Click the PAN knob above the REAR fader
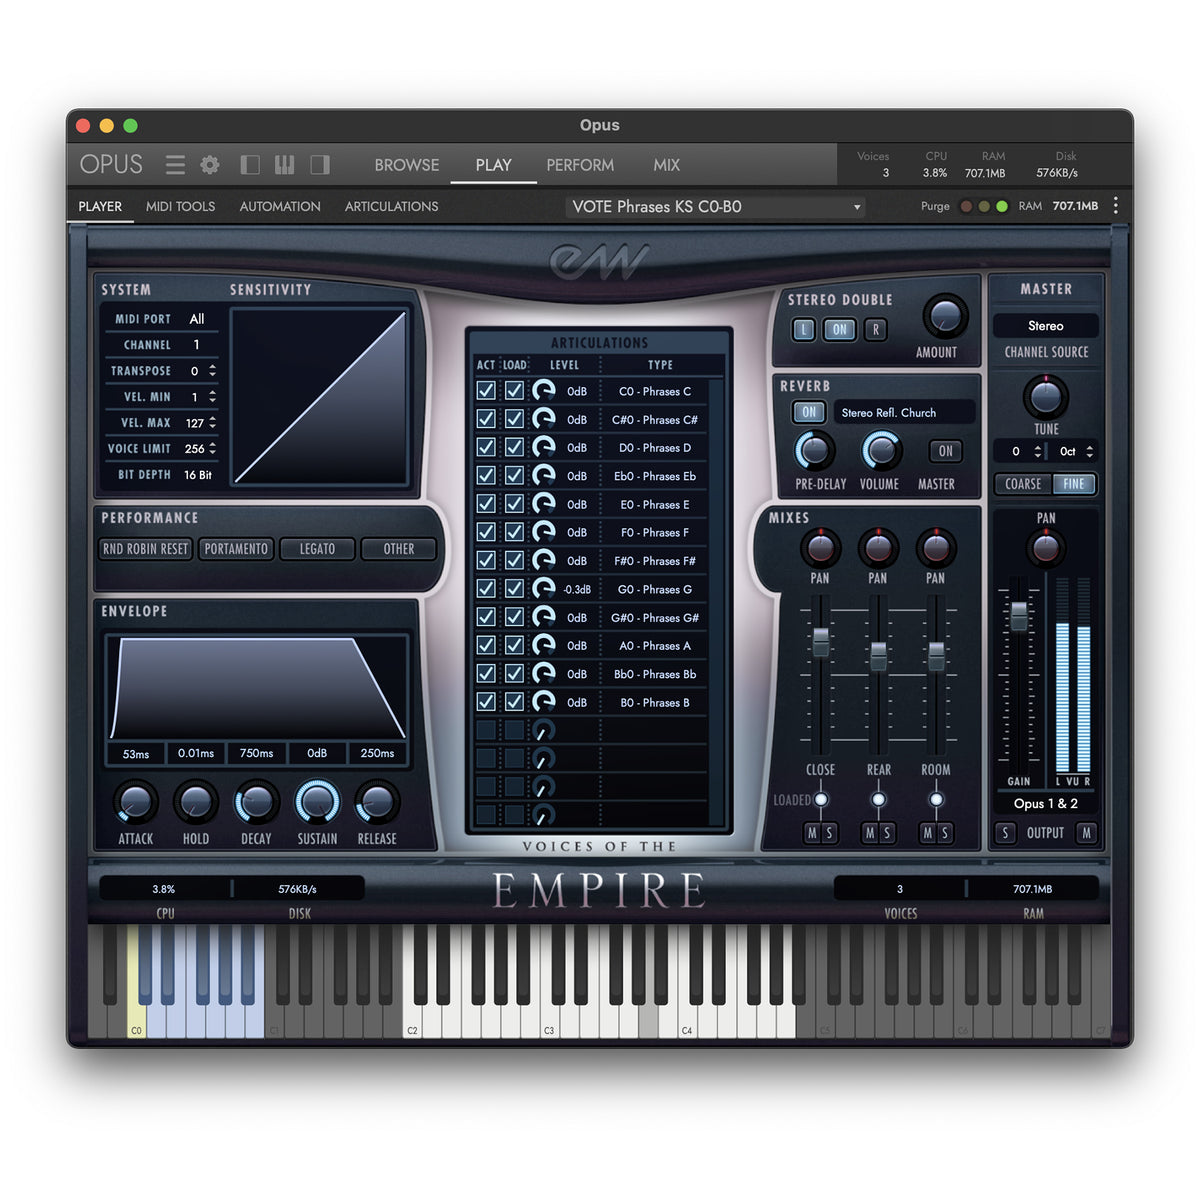This screenshot has width=1200, height=1200. [878, 547]
